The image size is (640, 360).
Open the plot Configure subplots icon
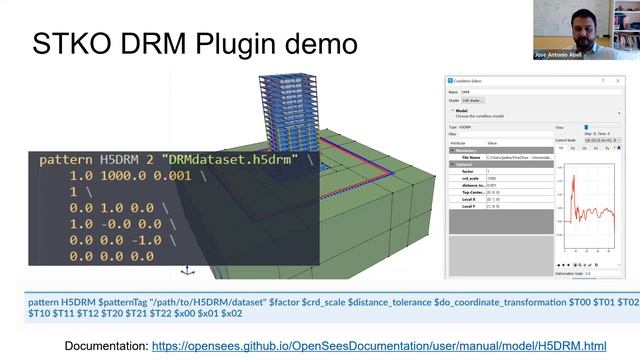pyautogui.click(x=585, y=265)
